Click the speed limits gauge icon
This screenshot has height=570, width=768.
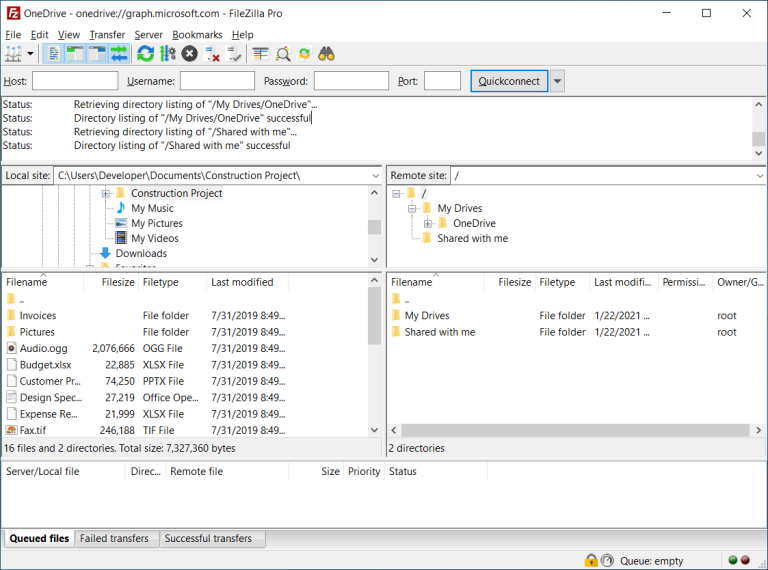(607, 560)
